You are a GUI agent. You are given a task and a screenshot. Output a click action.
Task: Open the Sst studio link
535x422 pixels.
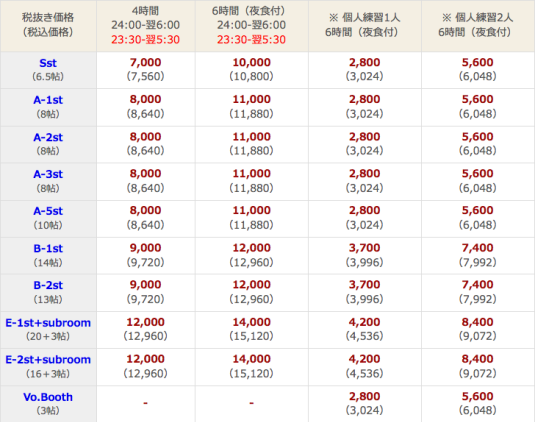click(48, 63)
